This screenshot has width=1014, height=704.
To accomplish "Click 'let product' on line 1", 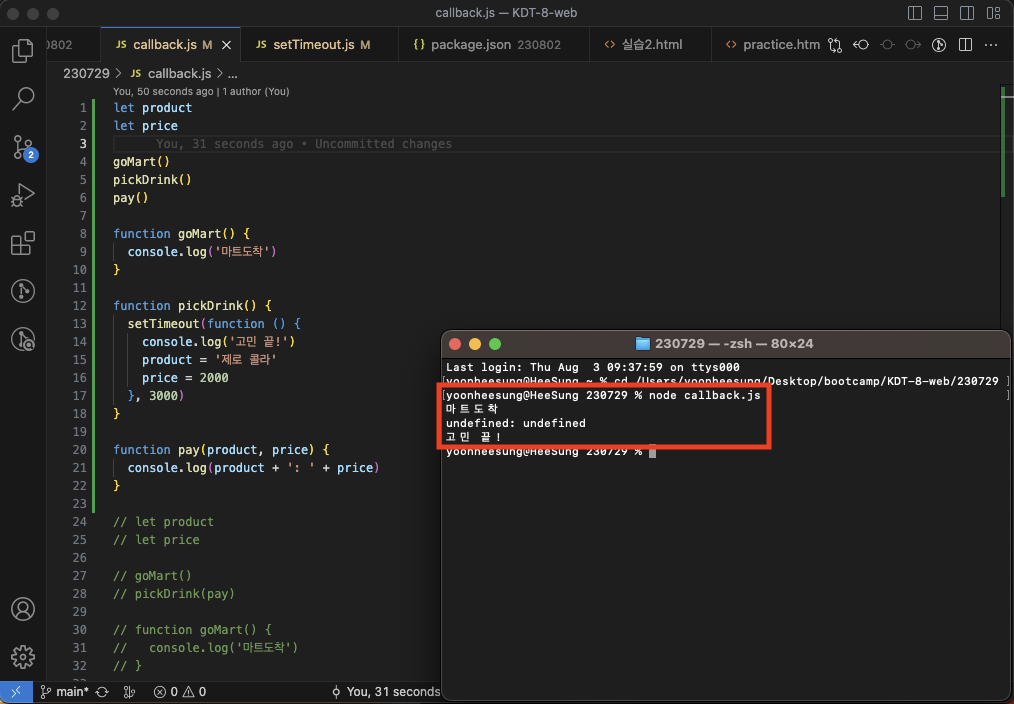I will (153, 108).
